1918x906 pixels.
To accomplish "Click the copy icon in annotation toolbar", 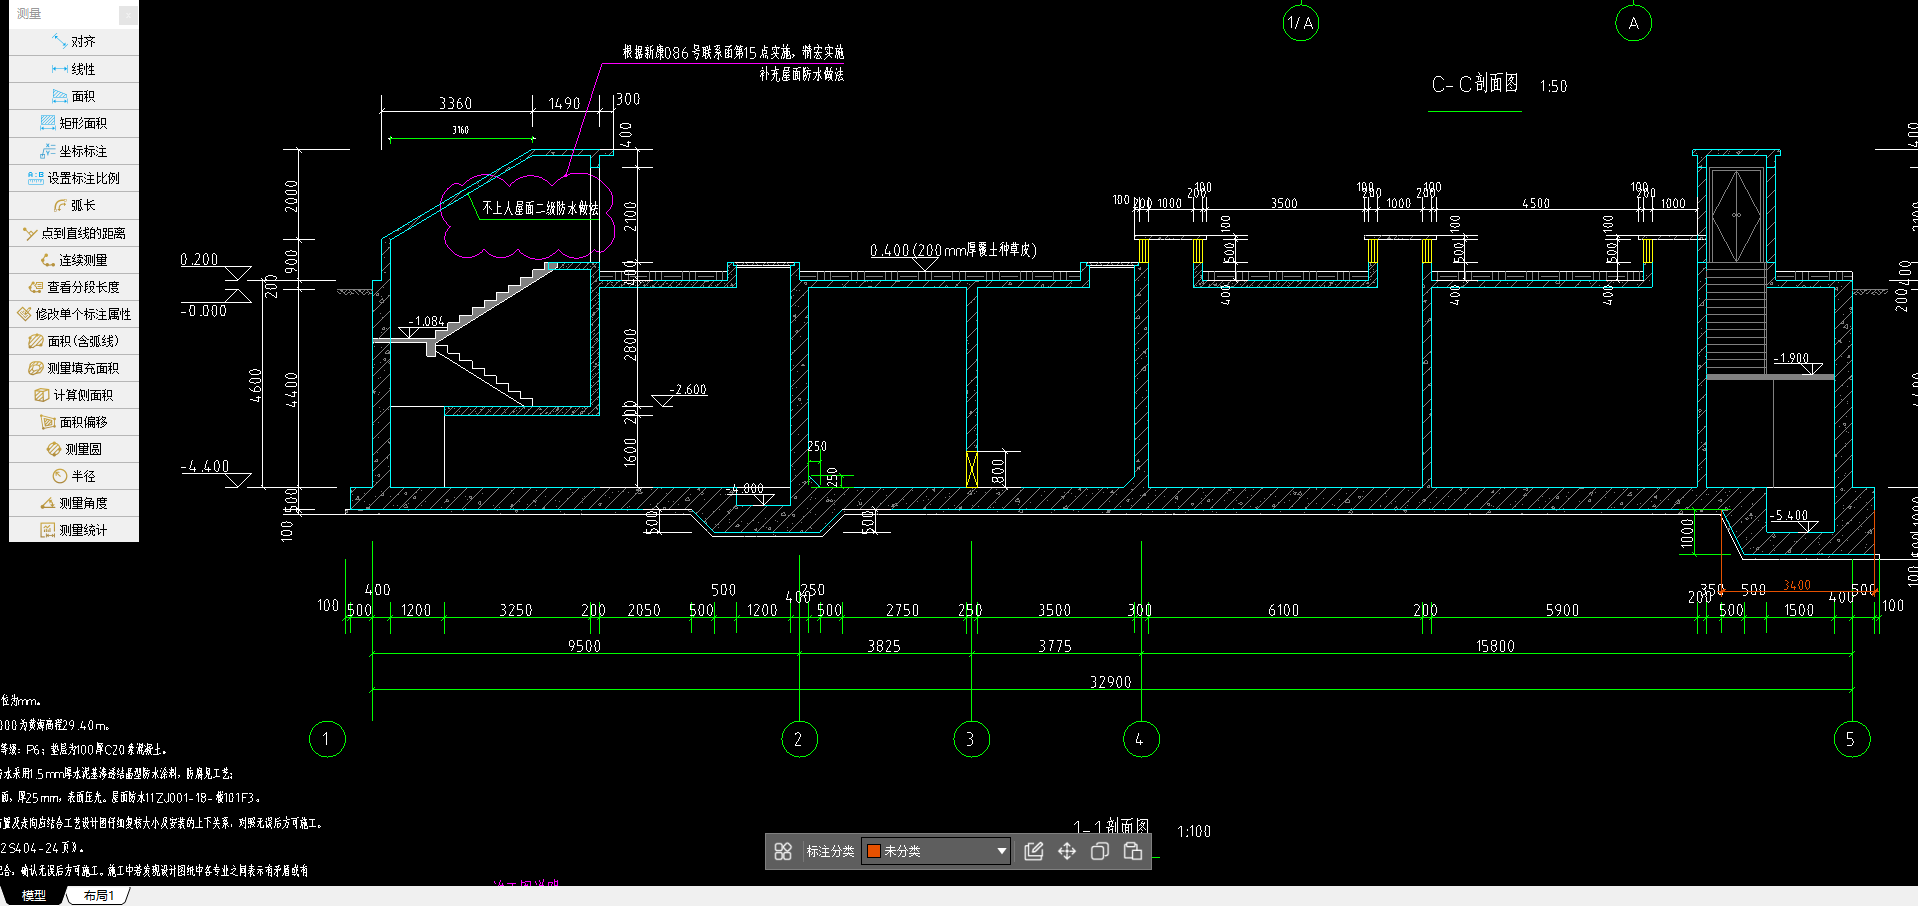I will click(x=1100, y=851).
